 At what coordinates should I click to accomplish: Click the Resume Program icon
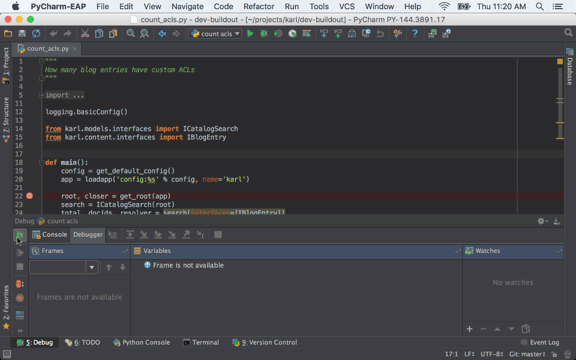(x=20, y=252)
